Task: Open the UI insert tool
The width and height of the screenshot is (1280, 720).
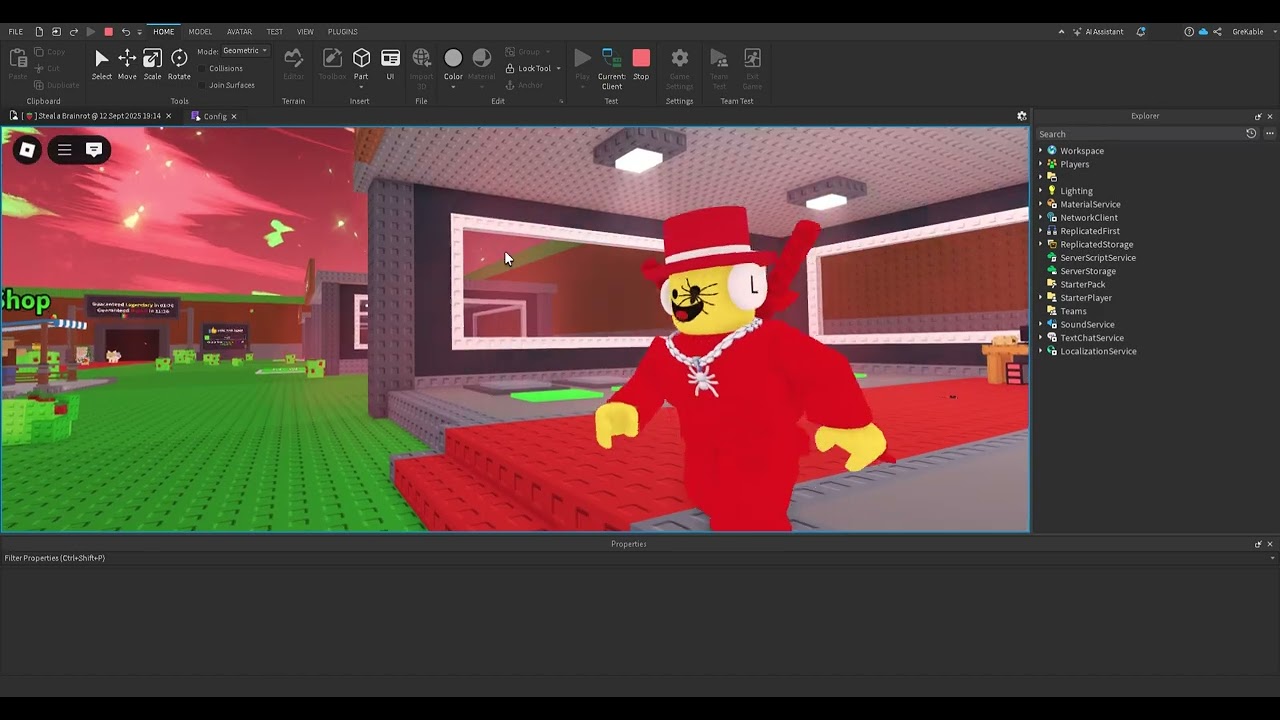Action: click(x=390, y=58)
